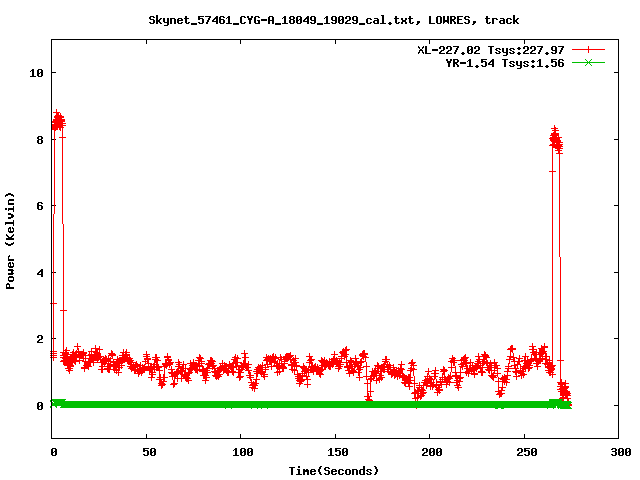Click the Power (Kelvin) y-axis label

pyautogui.click(x=10, y=240)
